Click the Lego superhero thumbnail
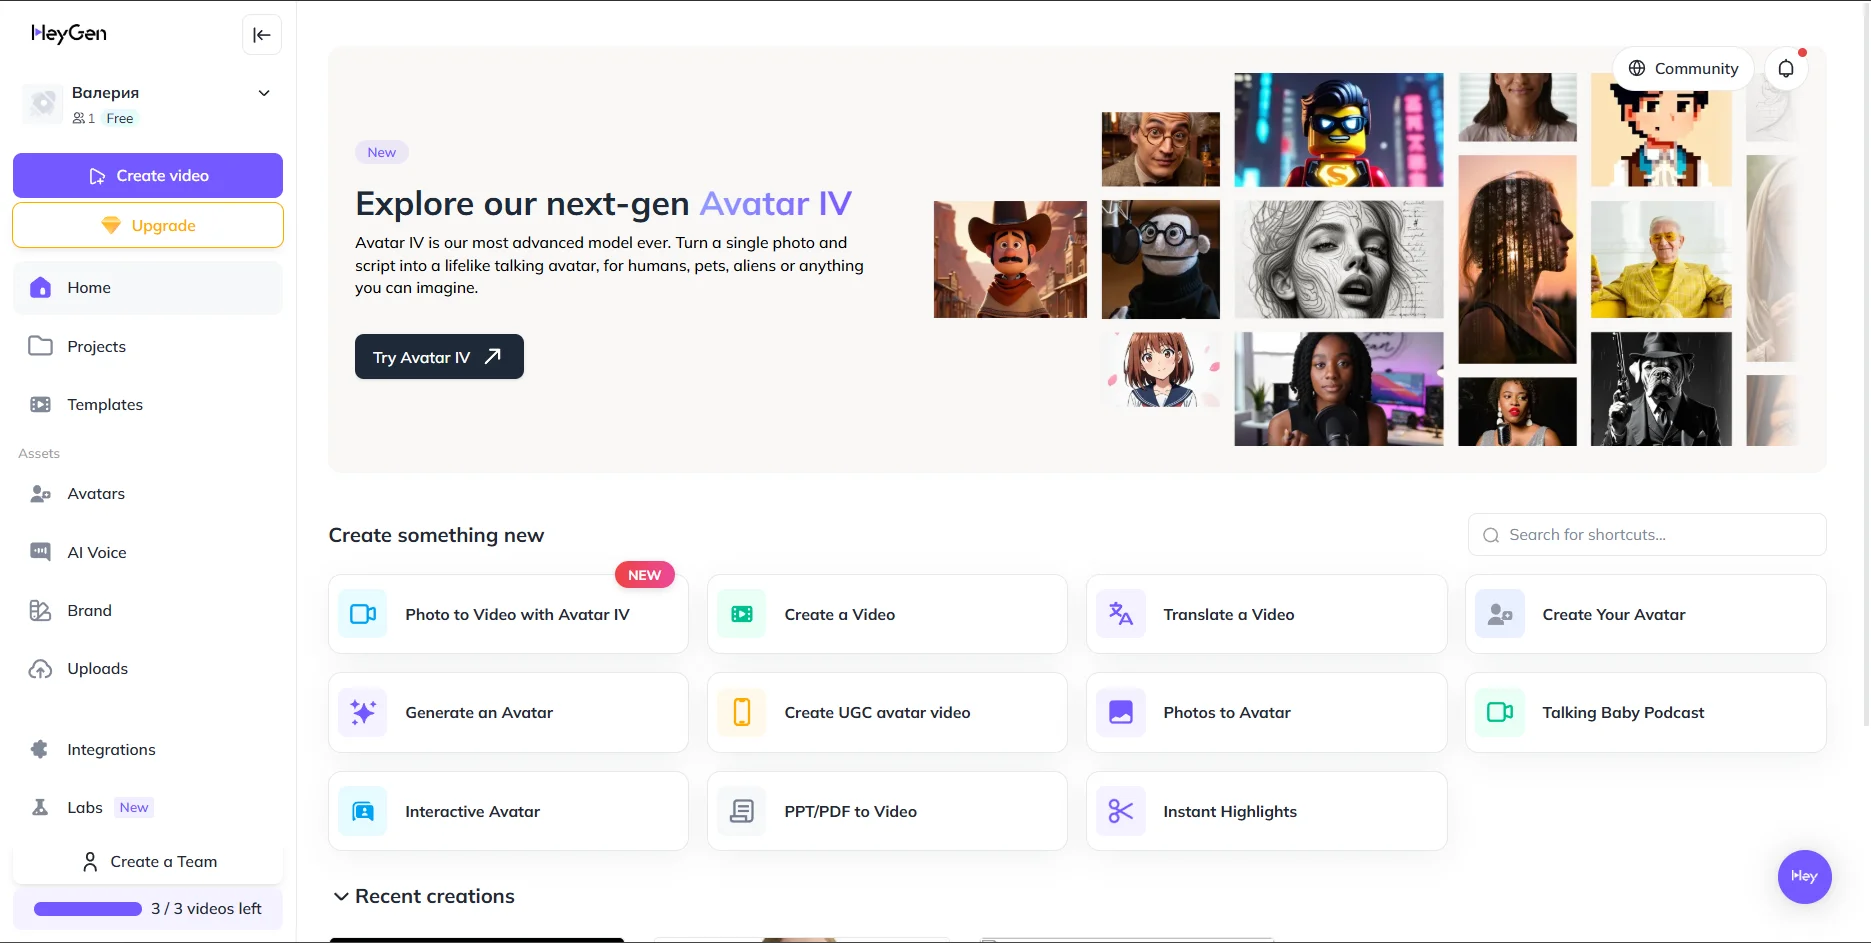Viewport: 1871px width, 943px height. click(x=1339, y=130)
